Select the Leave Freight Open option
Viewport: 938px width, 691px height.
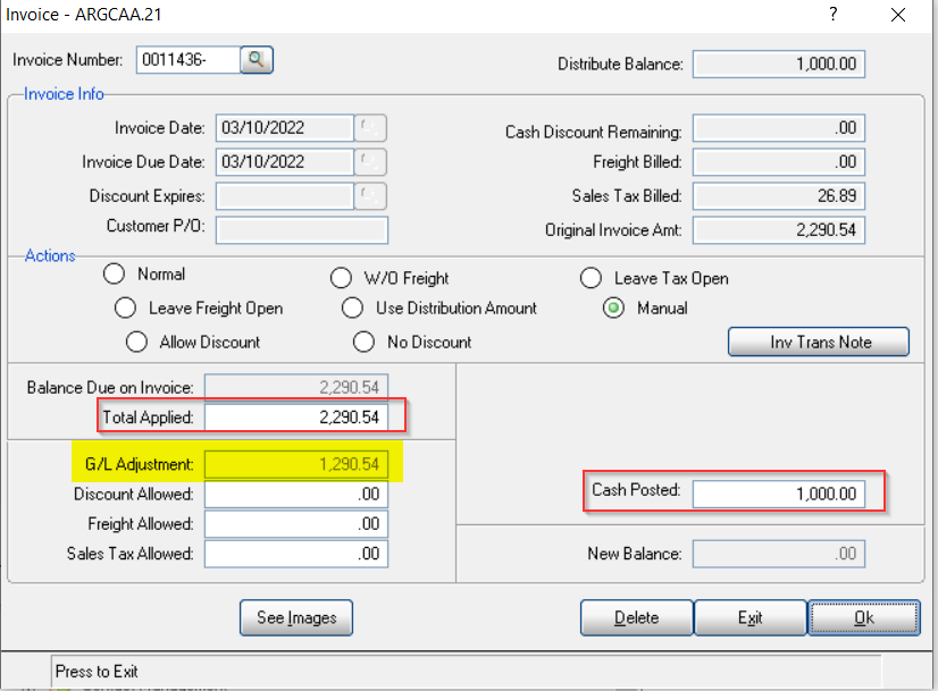pyautogui.click(x=125, y=308)
